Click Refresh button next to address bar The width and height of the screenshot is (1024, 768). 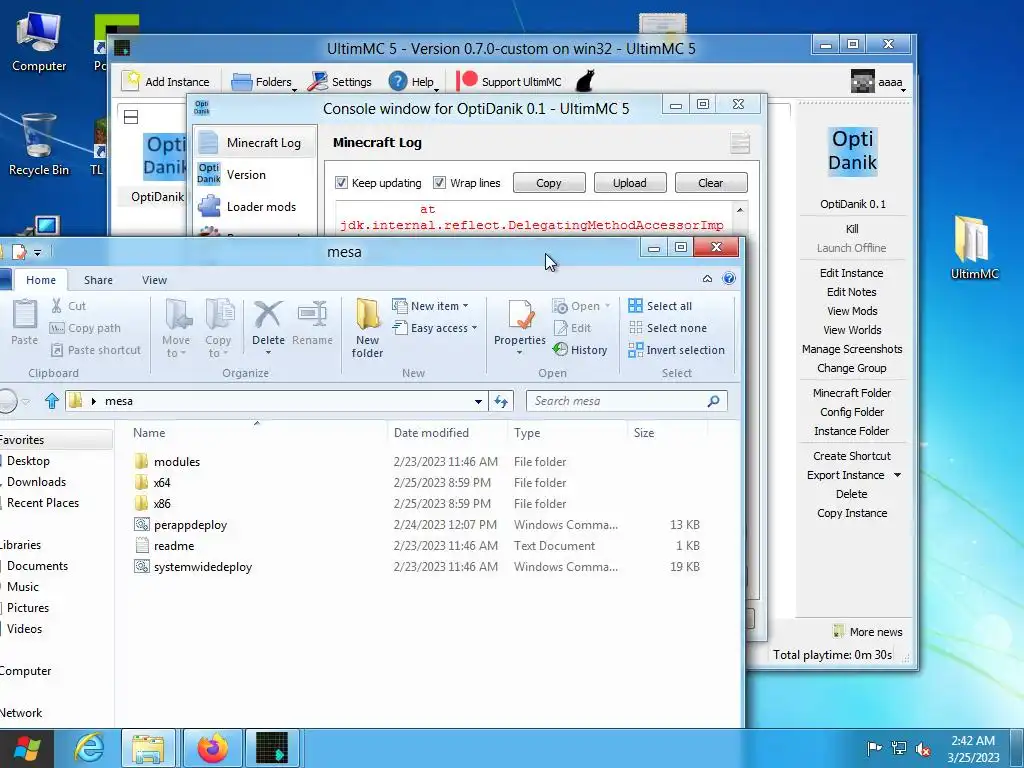tap(501, 401)
